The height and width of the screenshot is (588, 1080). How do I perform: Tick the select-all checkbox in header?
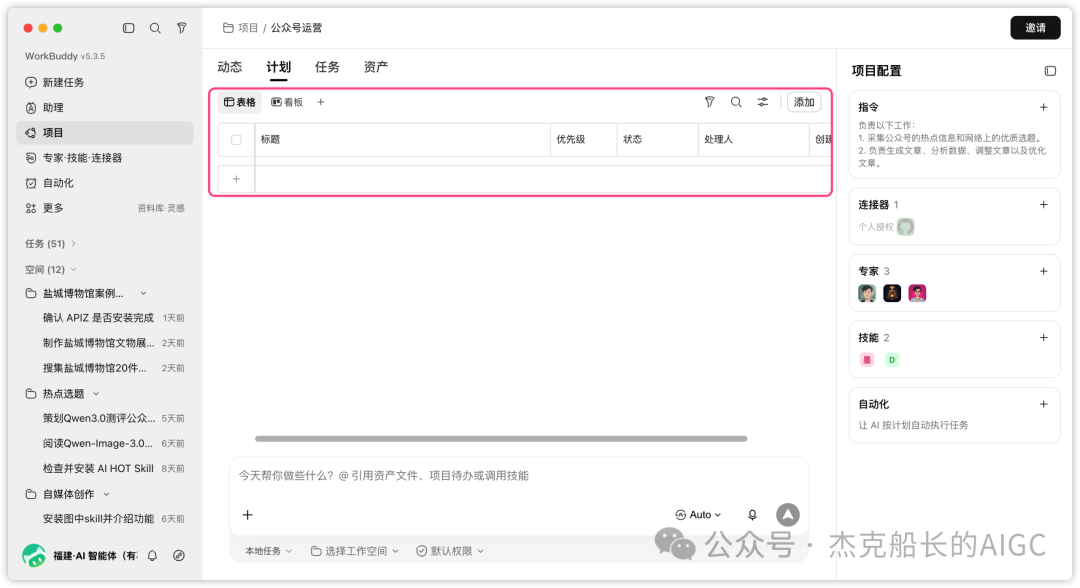(236, 140)
